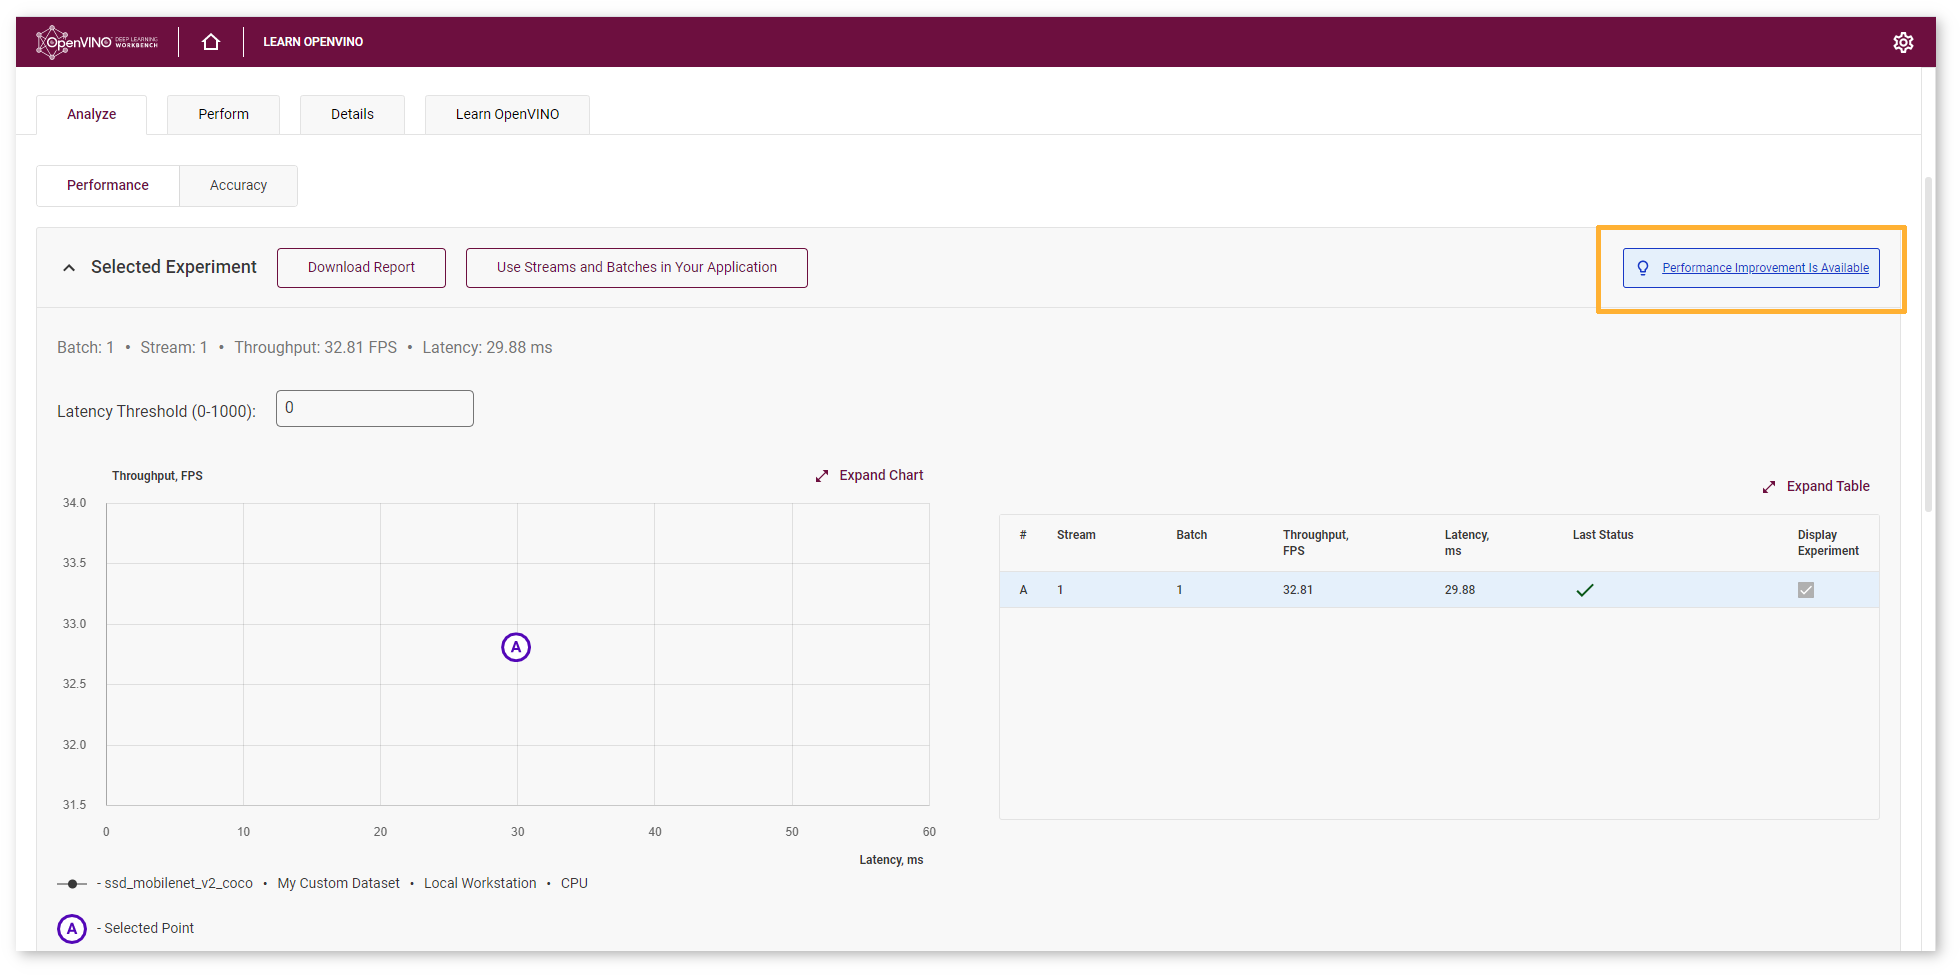Click the Expand Chart arrows icon
Viewport: 1960px width, 975px height.
(x=822, y=476)
